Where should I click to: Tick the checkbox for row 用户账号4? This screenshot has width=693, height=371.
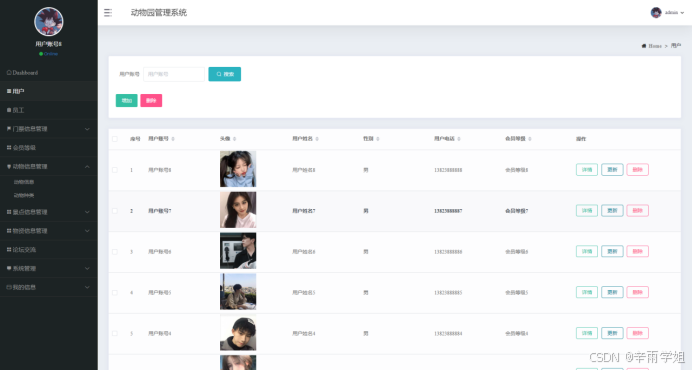pos(115,333)
